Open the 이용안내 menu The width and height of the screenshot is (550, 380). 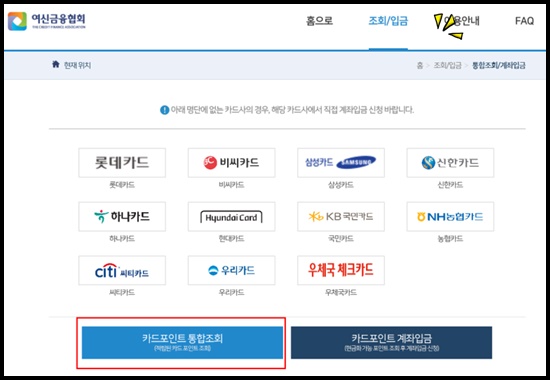pos(461,21)
